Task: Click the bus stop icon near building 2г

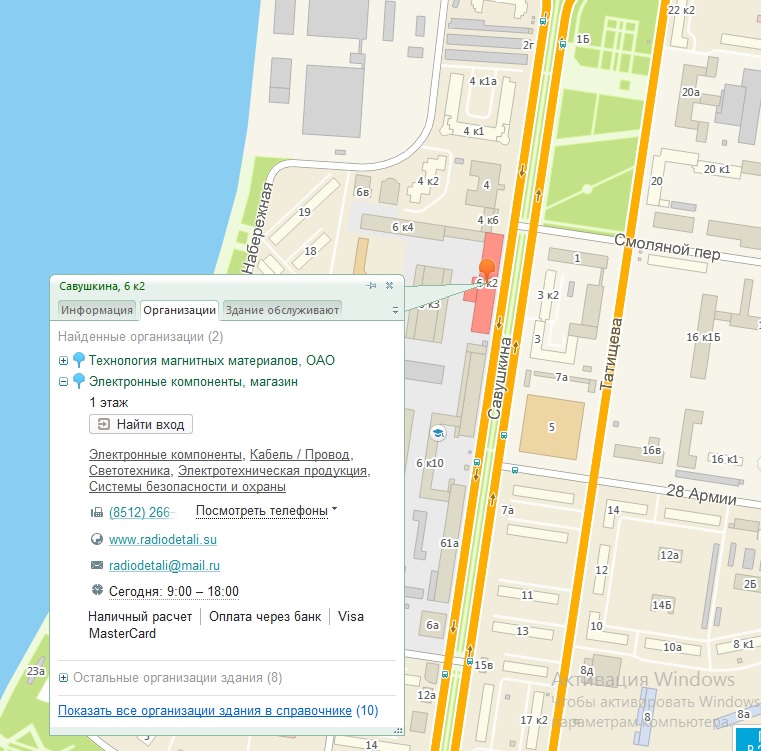Action: click(x=543, y=21)
